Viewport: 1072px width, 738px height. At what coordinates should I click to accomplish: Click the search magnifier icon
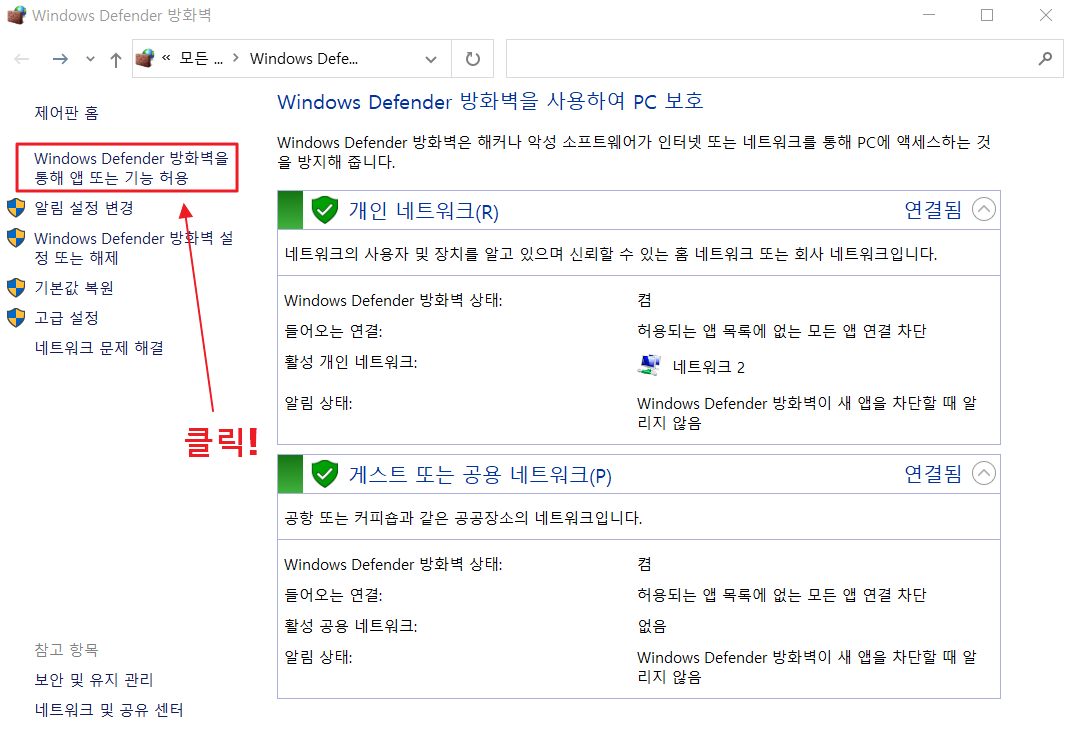(1045, 58)
